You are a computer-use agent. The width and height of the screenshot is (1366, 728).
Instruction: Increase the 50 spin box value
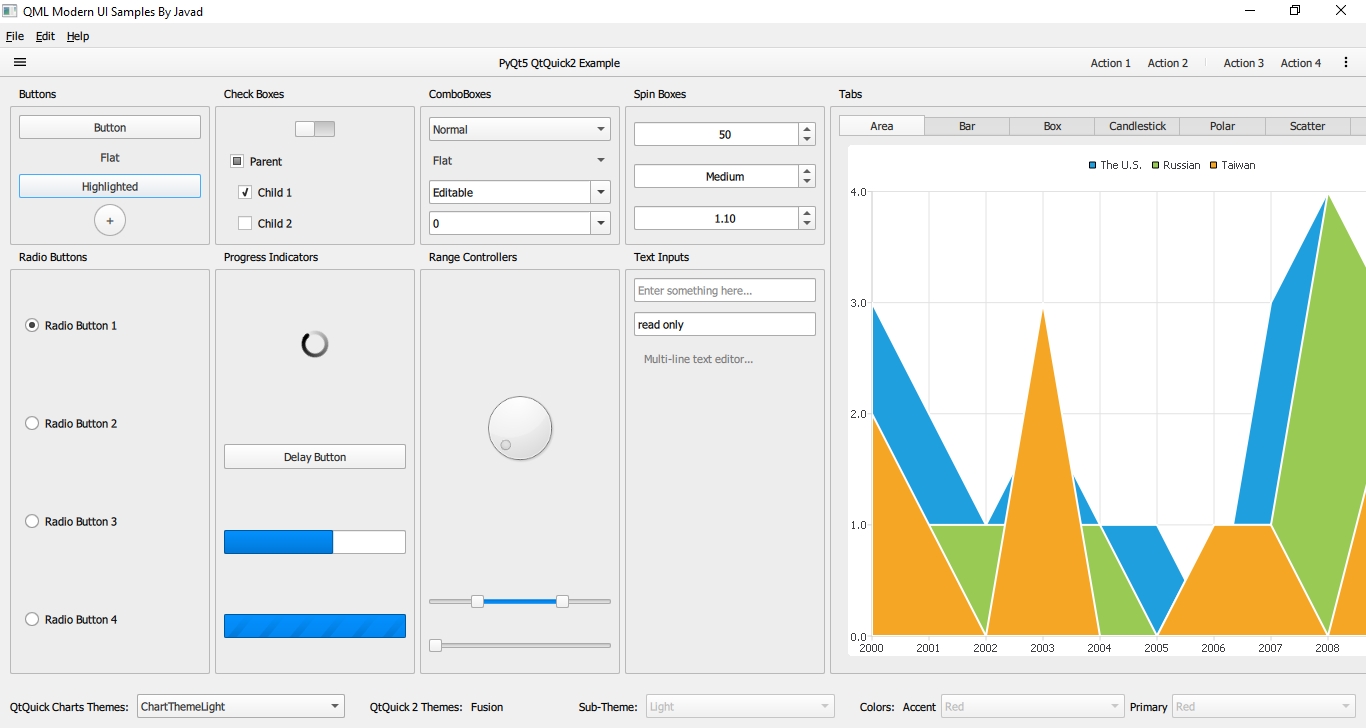[x=807, y=129]
